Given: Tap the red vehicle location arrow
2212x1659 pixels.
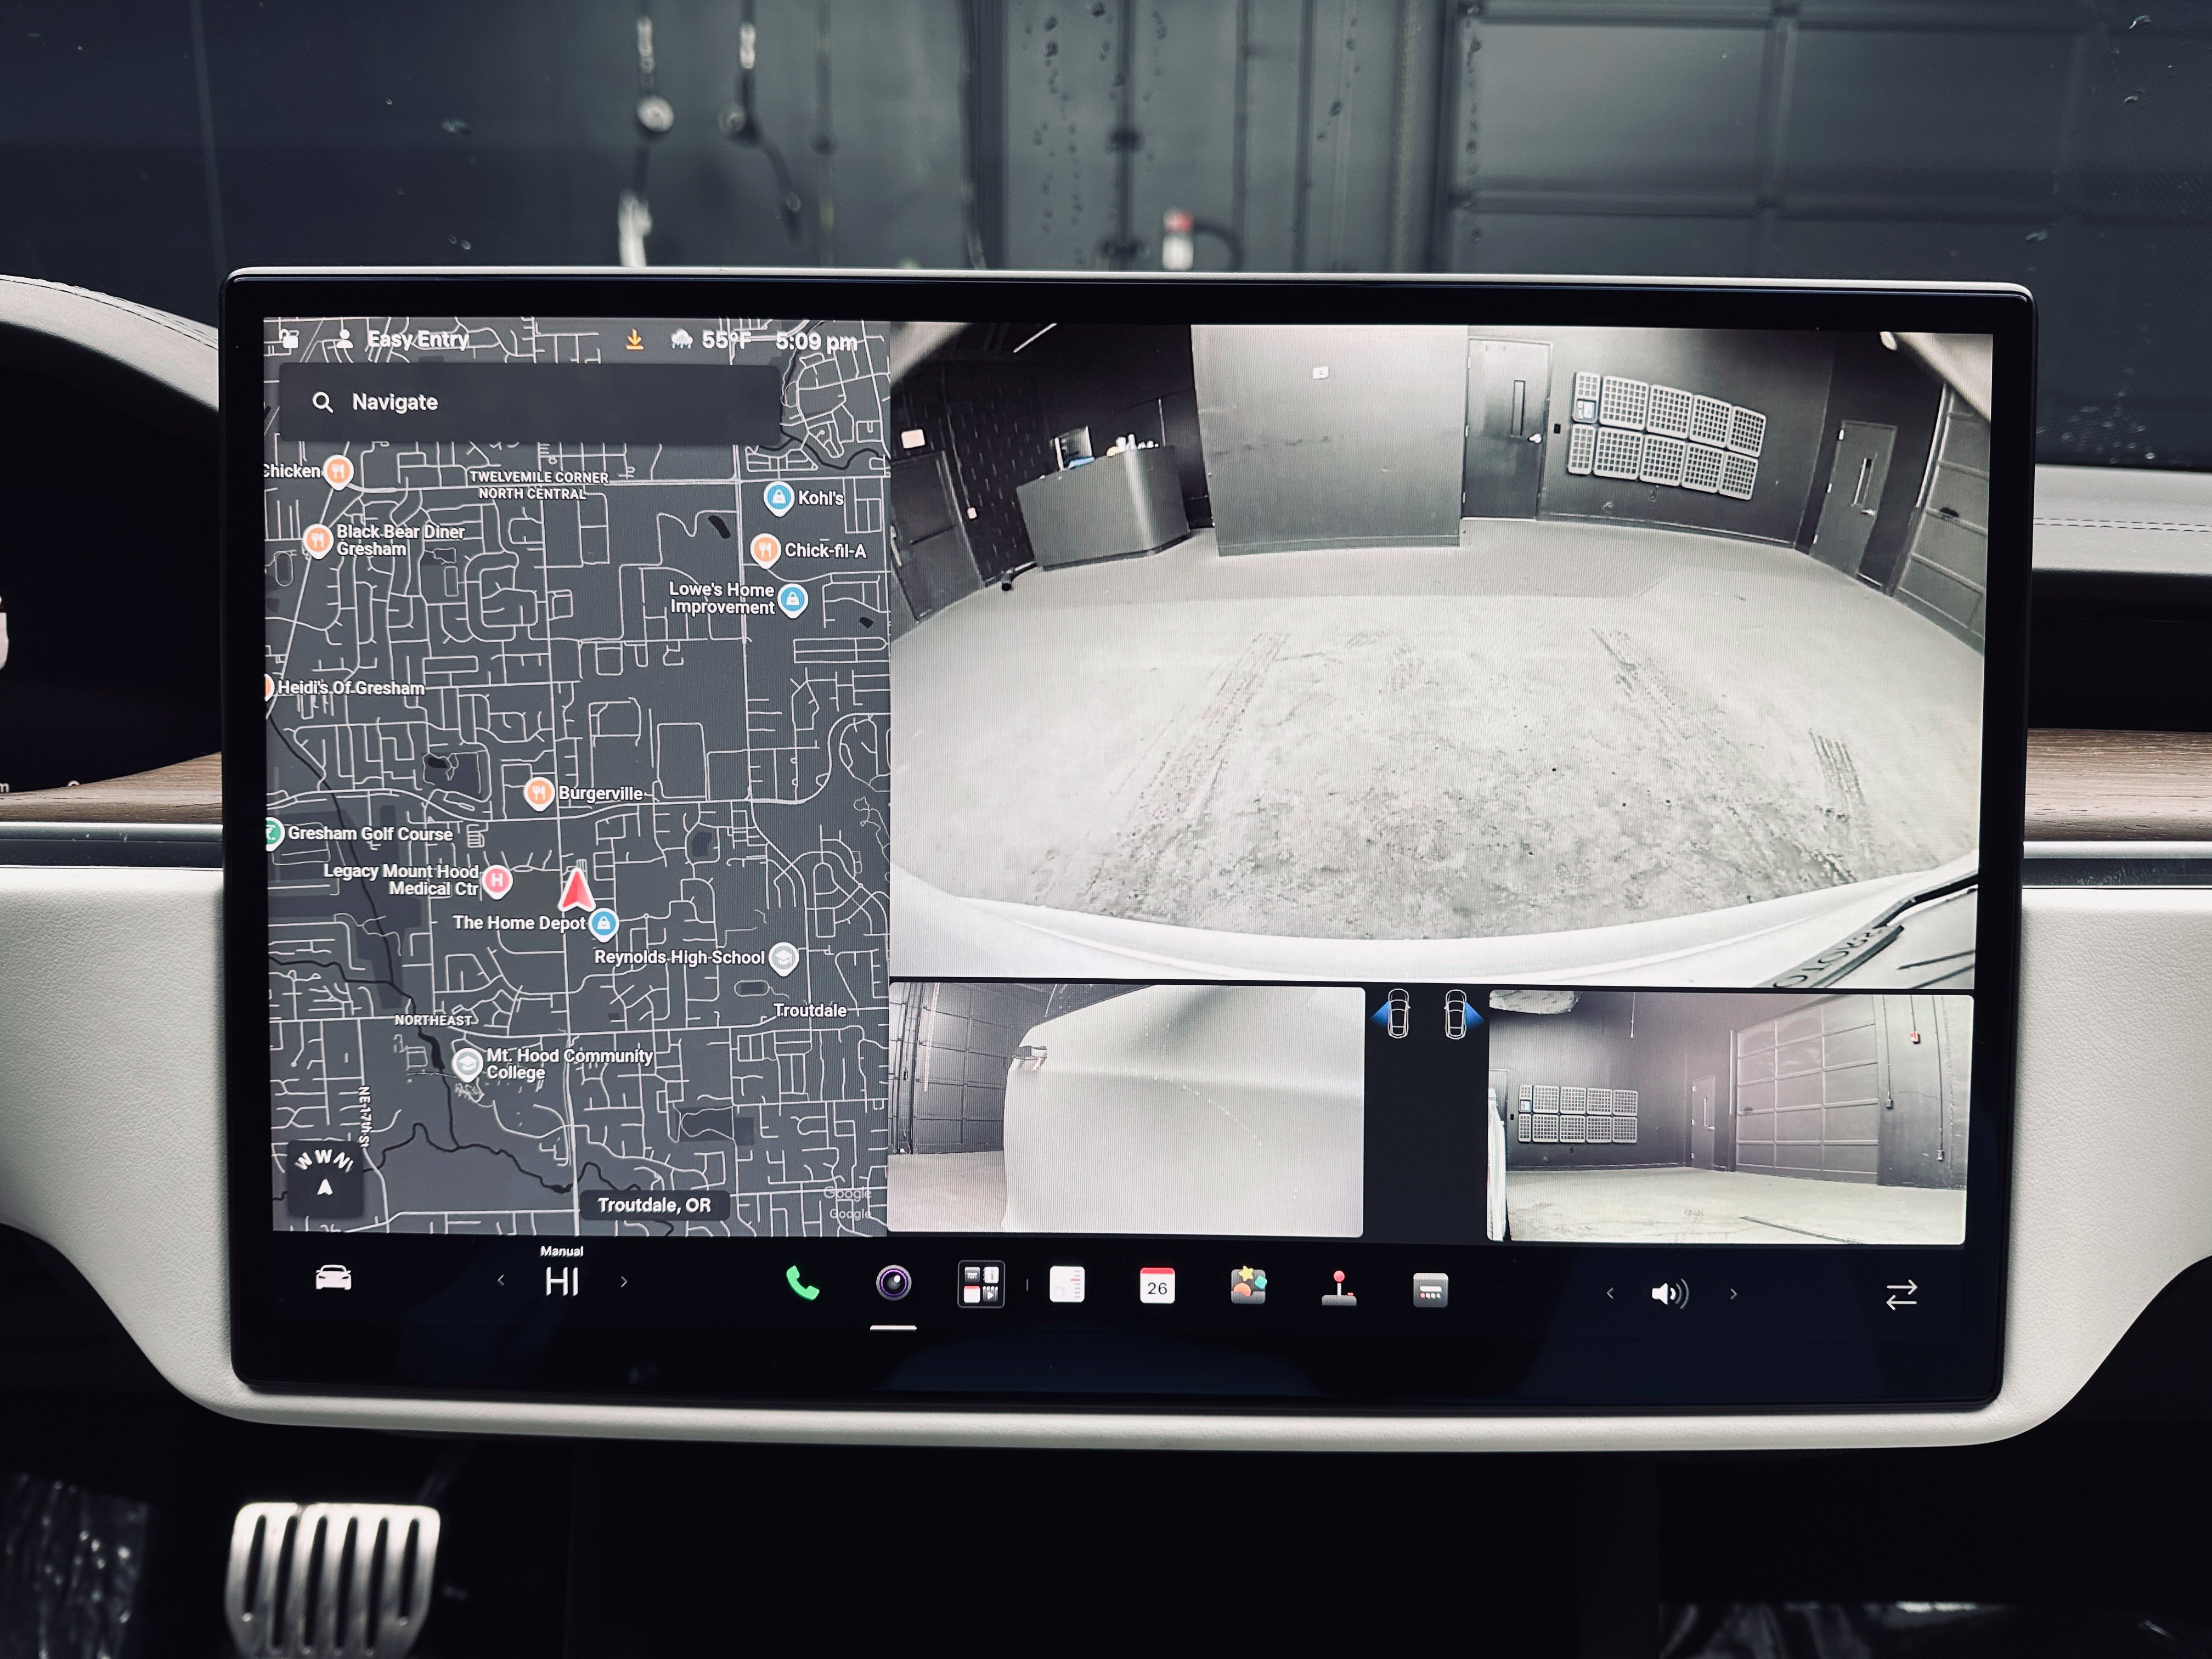Looking at the screenshot, I should 576,889.
